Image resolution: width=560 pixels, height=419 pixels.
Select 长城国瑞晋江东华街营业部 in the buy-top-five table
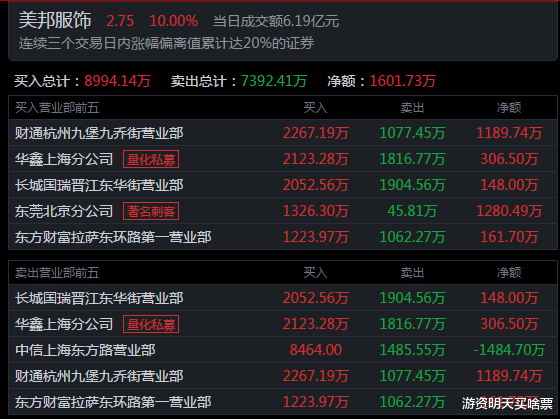click(99, 185)
